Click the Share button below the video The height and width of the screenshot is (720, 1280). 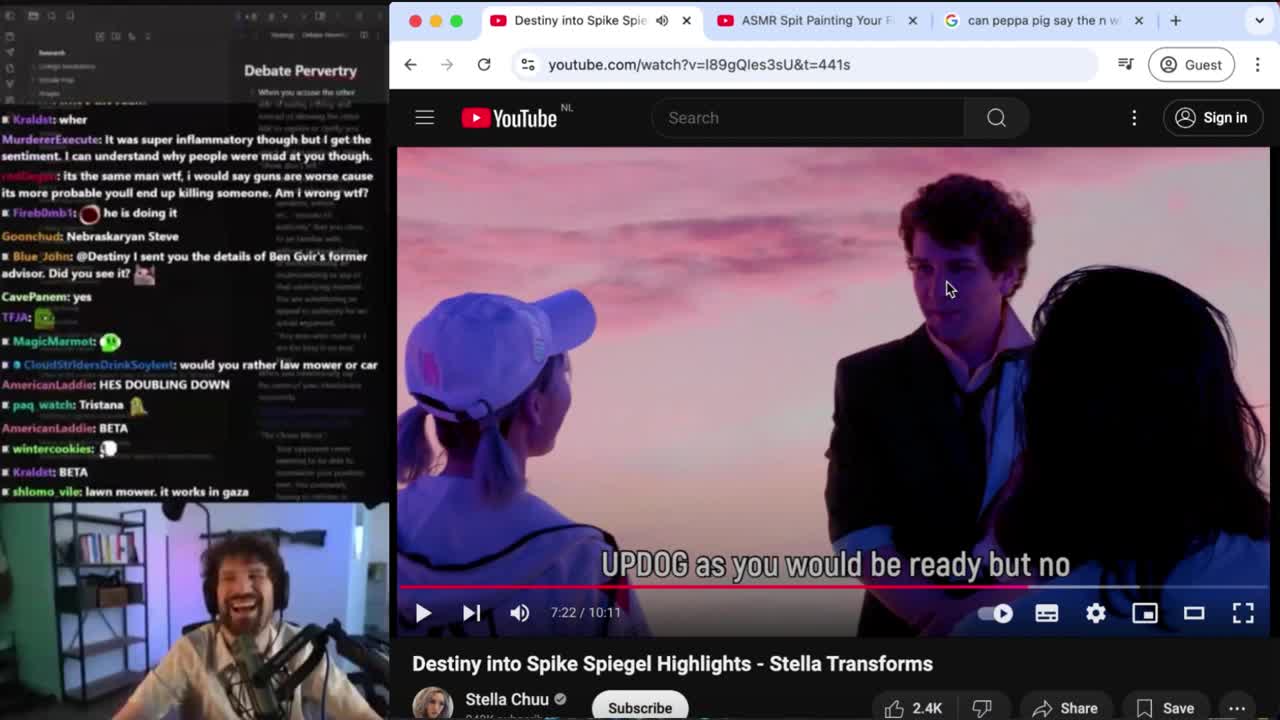1066,707
